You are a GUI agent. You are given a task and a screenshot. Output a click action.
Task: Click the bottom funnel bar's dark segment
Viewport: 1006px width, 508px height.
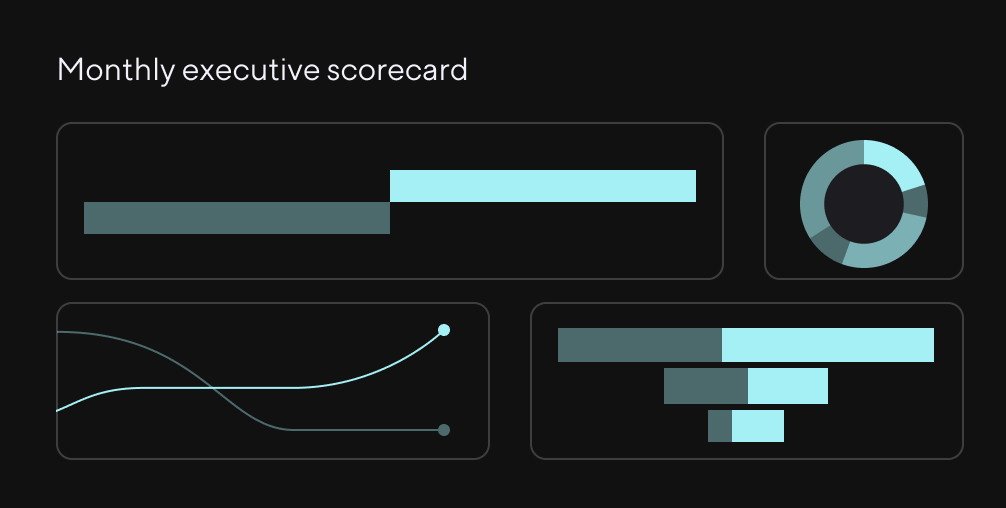coord(719,426)
